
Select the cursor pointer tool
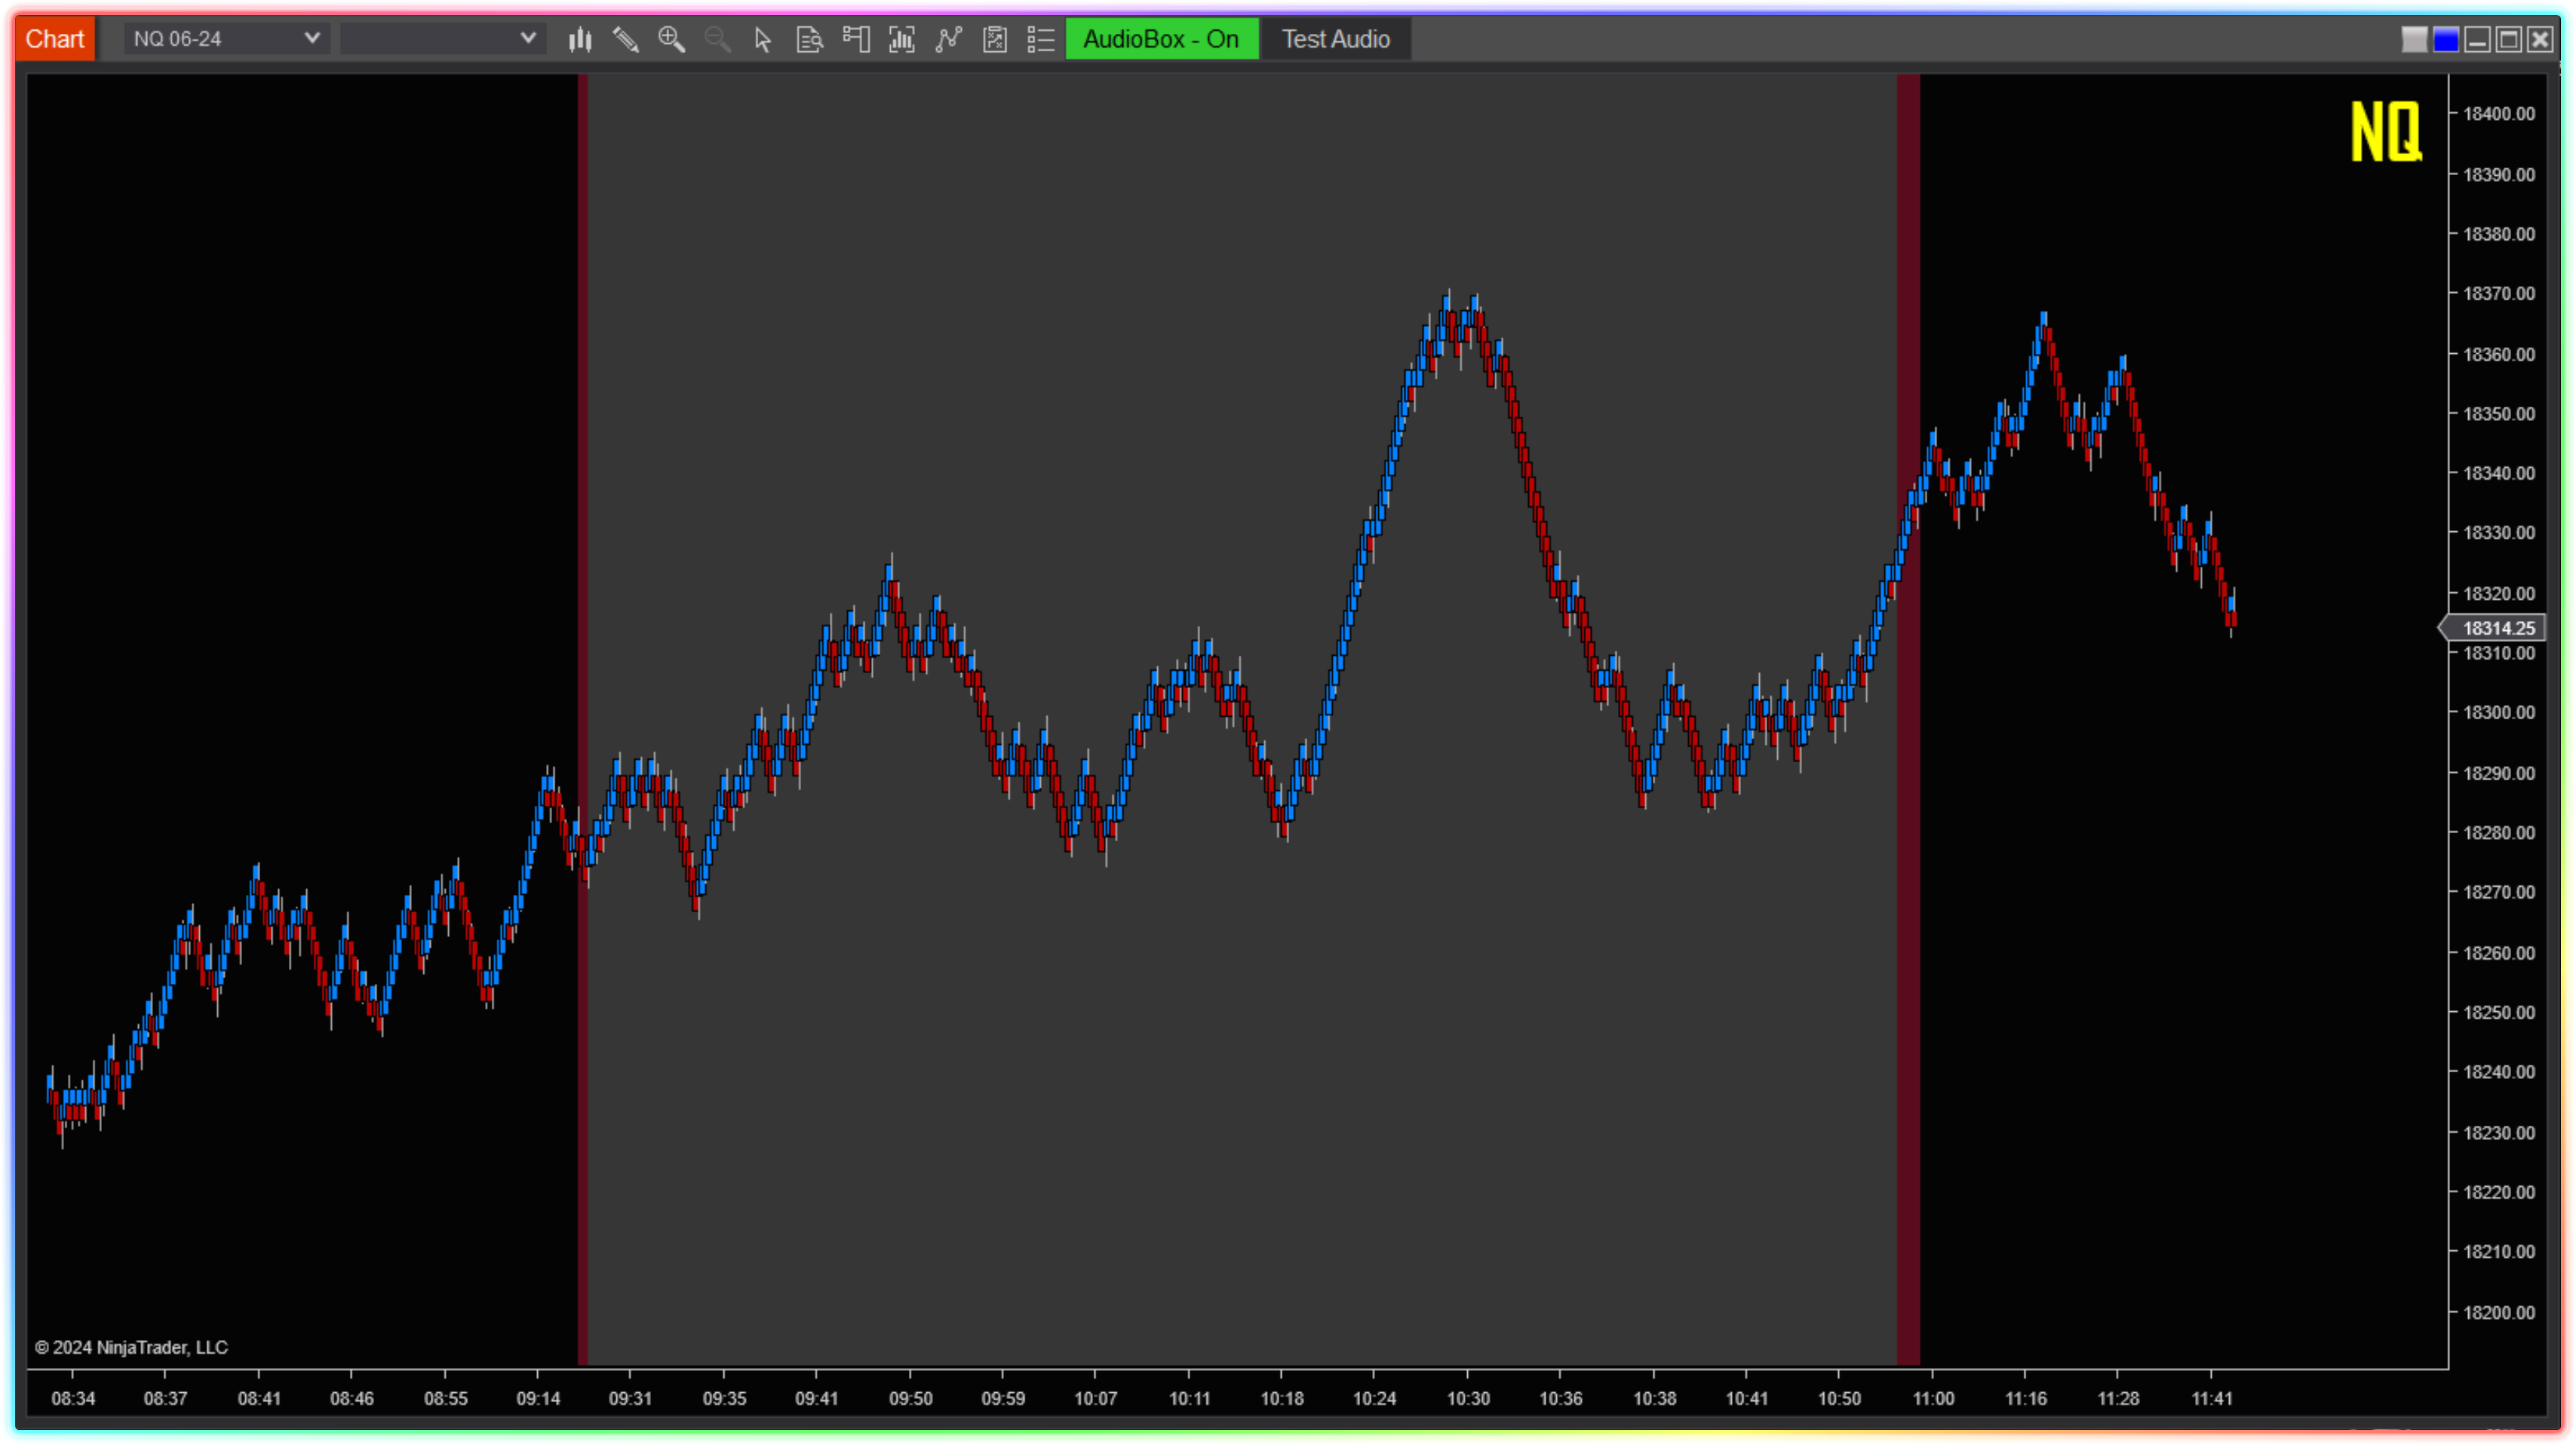coord(763,39)
